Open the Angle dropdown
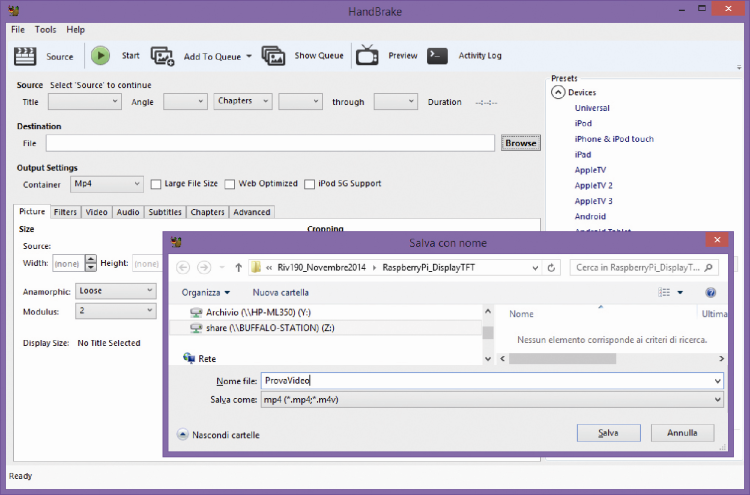This screenshot has width=750, height=495. (x=185, y=101)
